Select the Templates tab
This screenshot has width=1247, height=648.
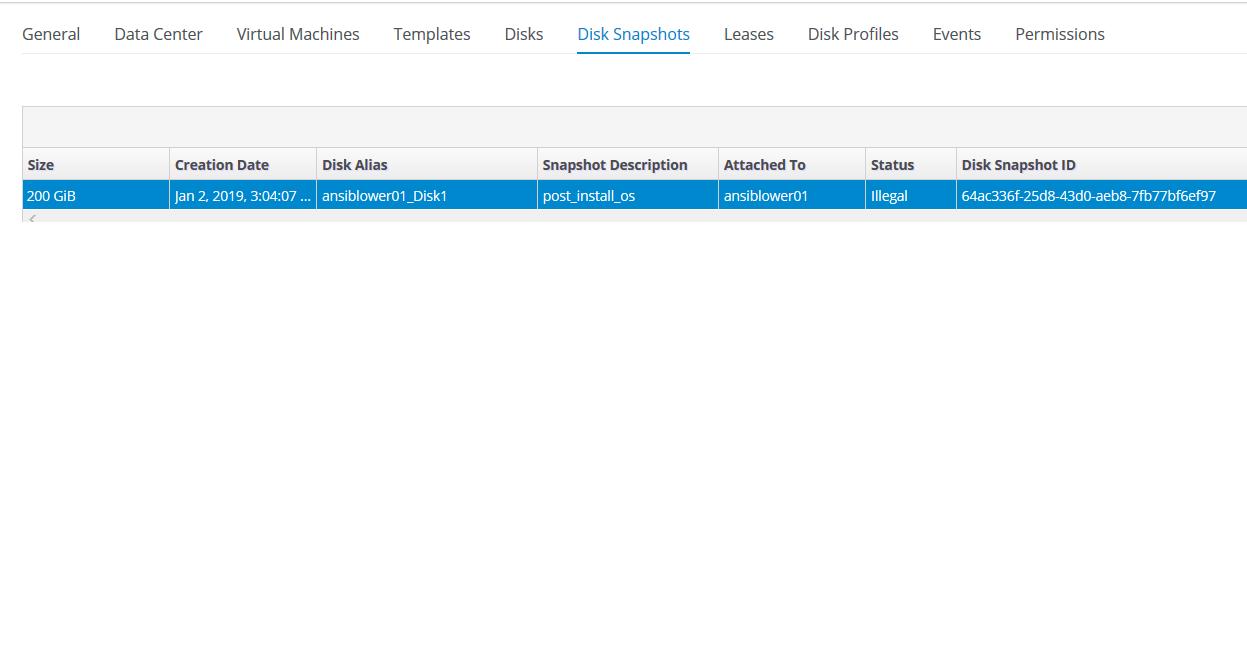(432, 34)
